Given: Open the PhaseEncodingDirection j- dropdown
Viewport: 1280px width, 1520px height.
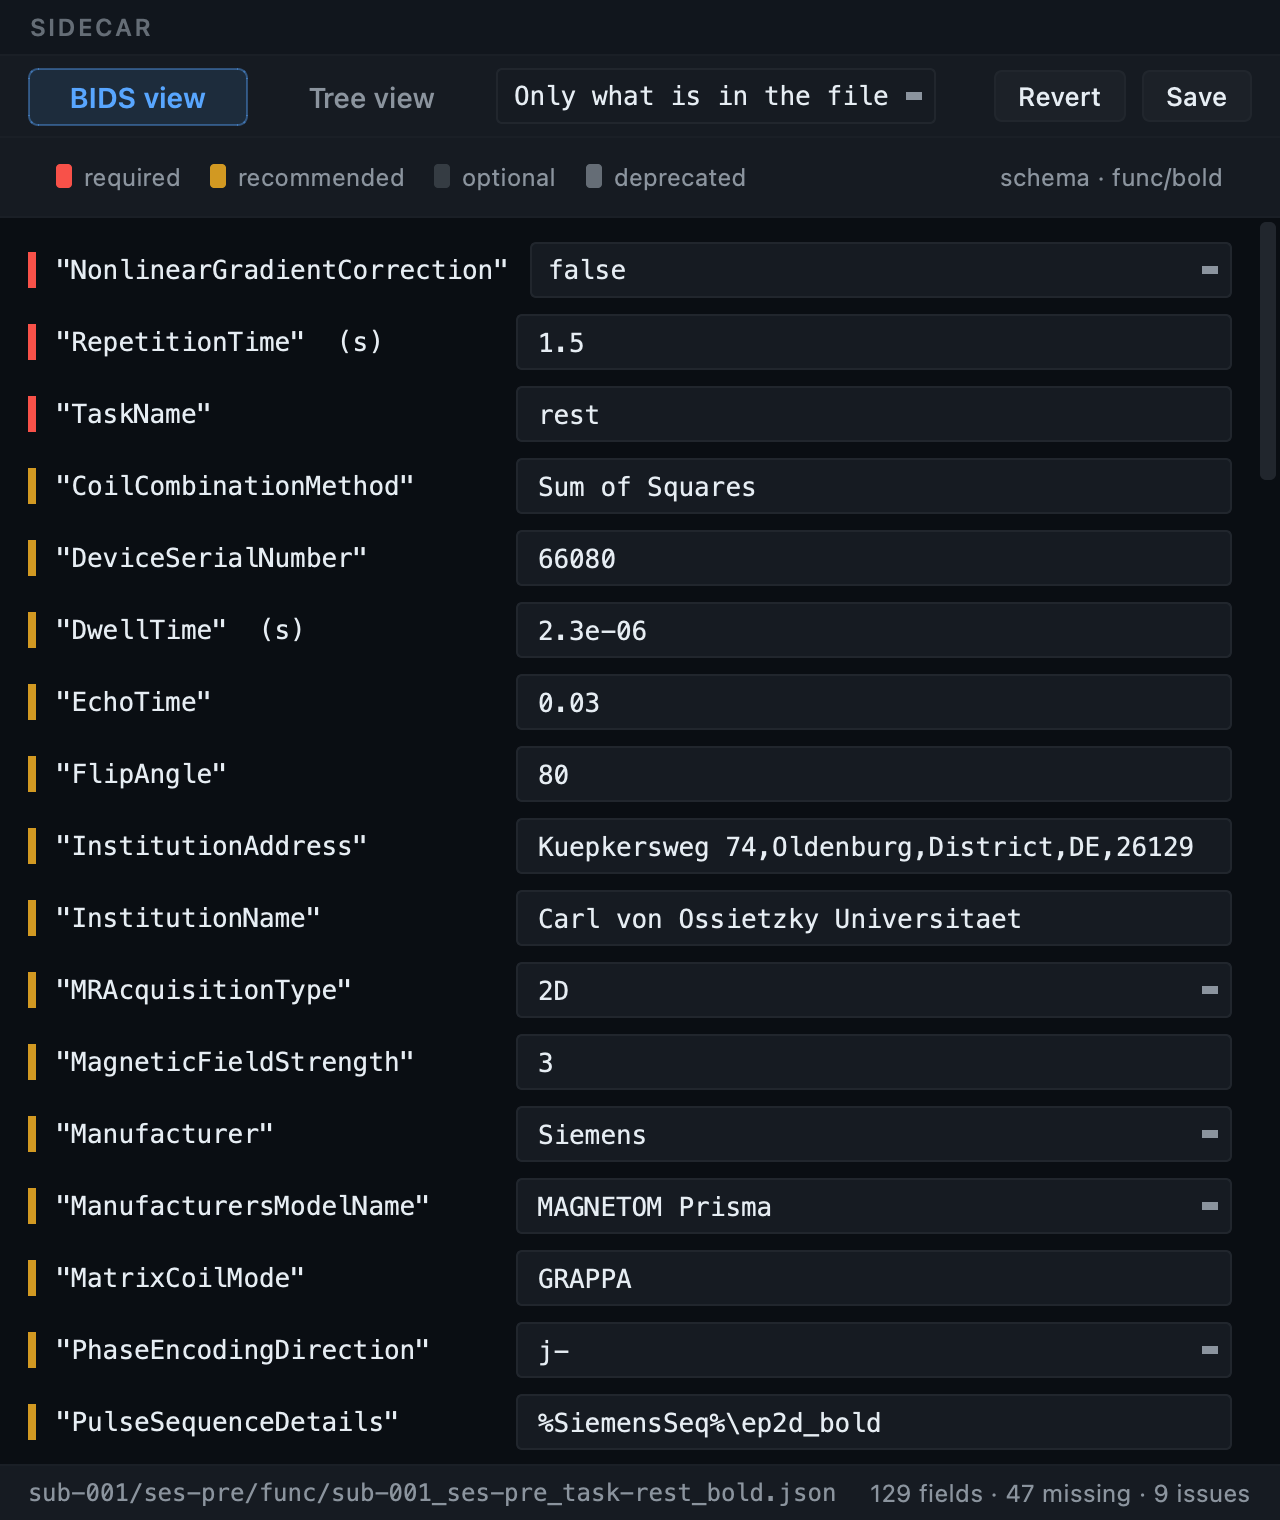Looking at the screenshot, I should [x=873, y=1350].
